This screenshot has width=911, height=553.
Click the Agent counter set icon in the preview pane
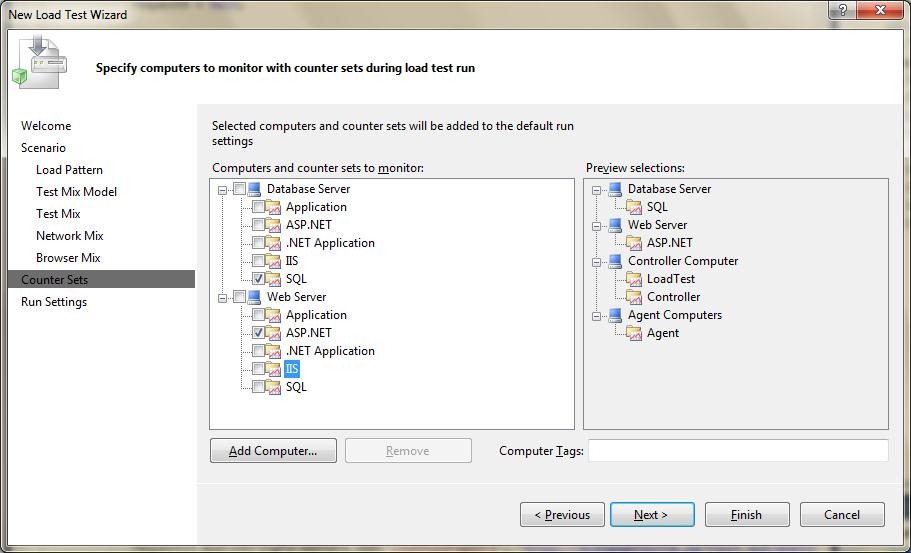coord(634,333)
